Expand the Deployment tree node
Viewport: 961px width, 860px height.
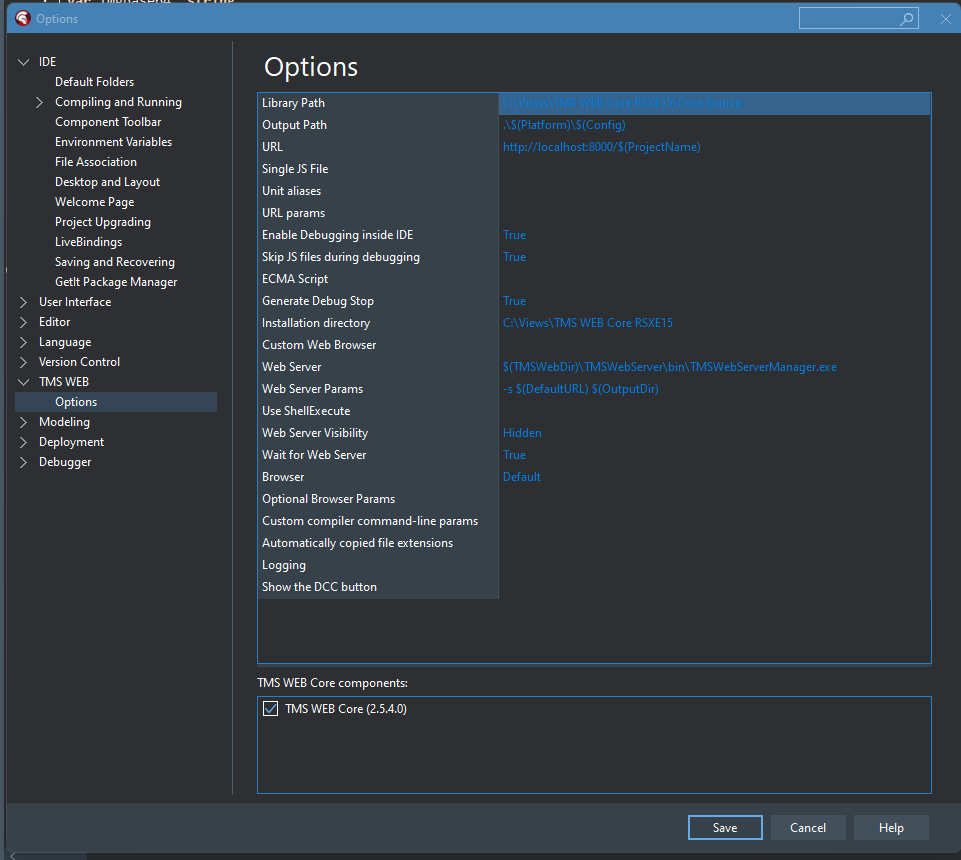point(24,442)
